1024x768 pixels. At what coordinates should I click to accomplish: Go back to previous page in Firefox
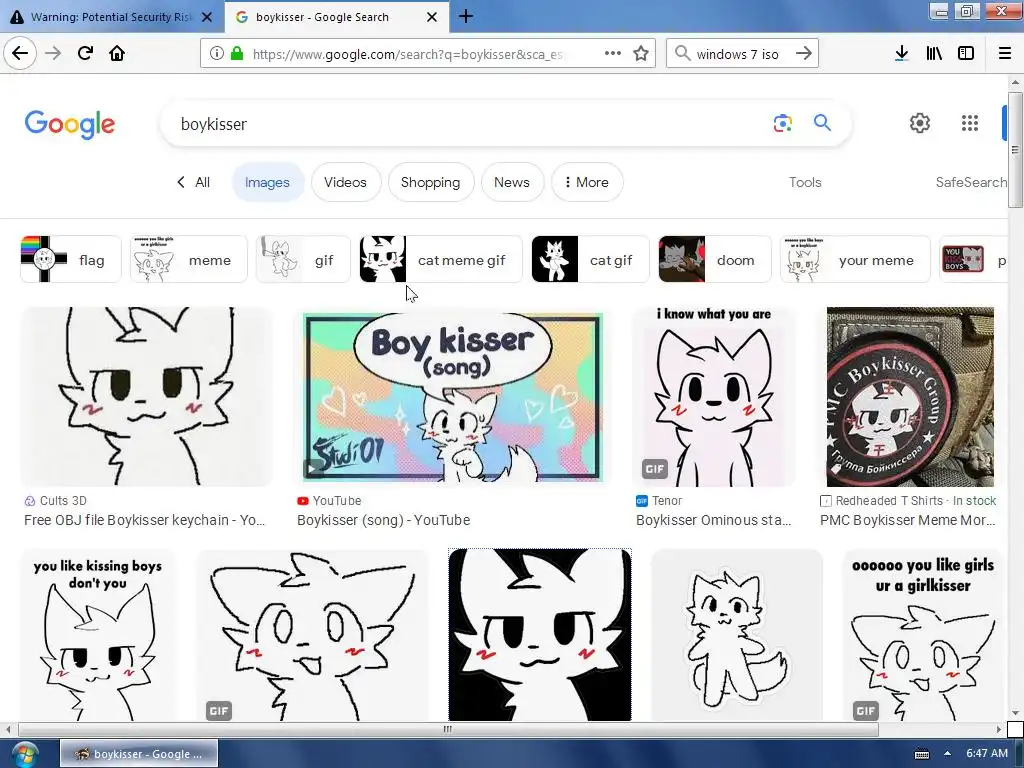[x=20, y=53]
